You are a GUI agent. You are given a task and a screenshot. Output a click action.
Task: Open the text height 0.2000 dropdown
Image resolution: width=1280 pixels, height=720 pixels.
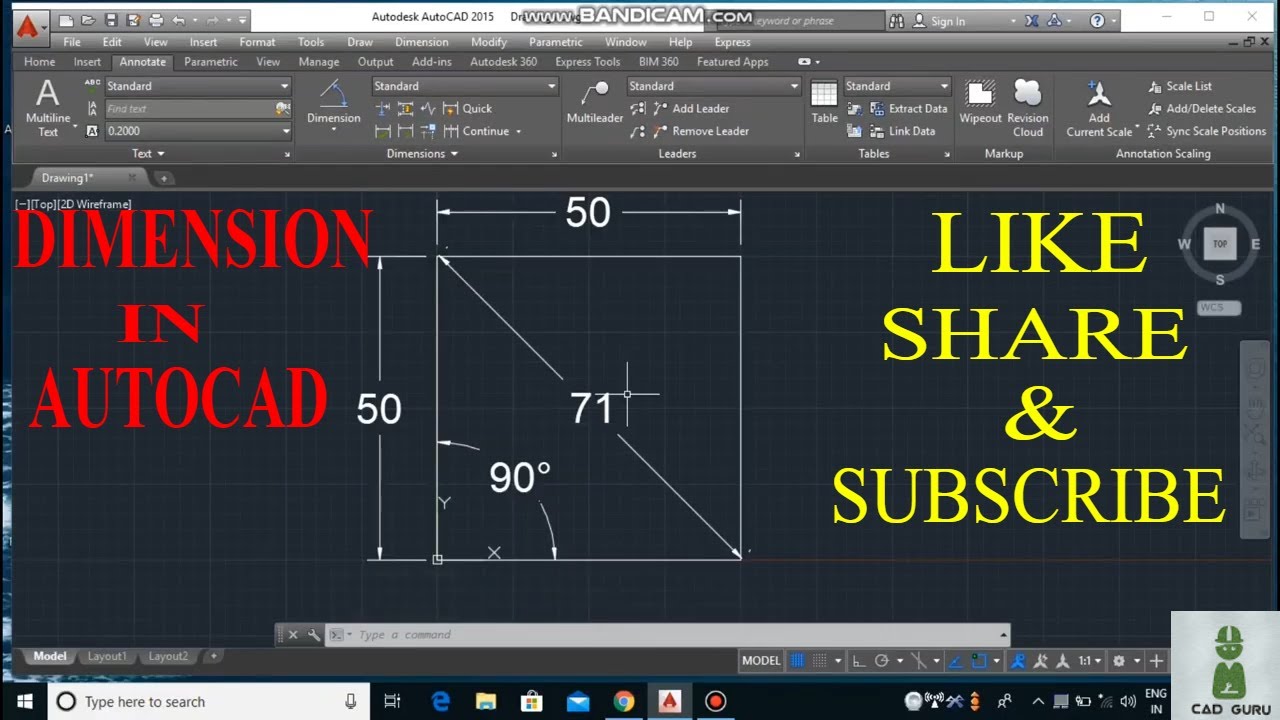click(198, 131)
